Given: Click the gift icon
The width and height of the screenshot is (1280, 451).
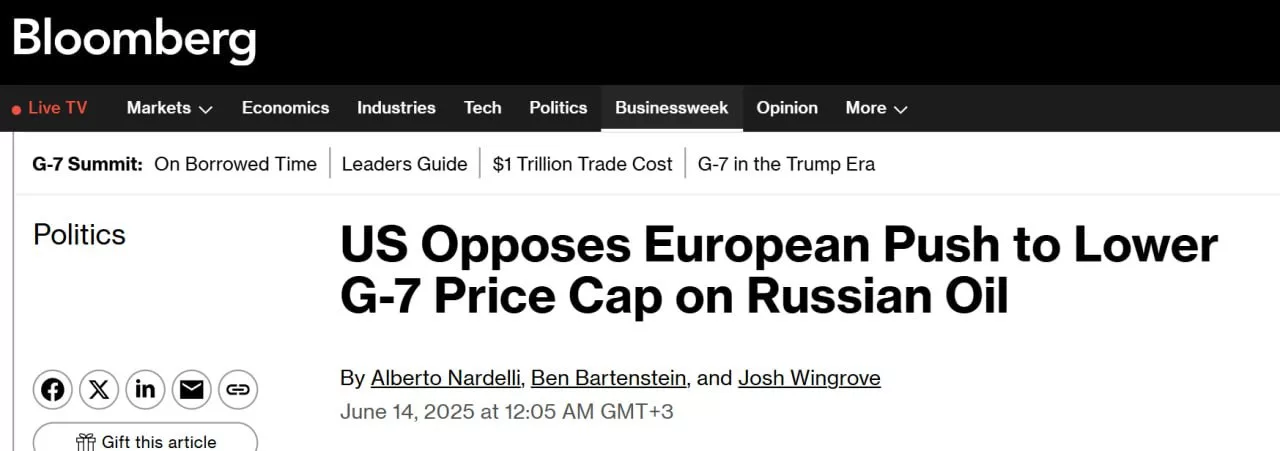Looking at the screenshot, I should point(86,441).
